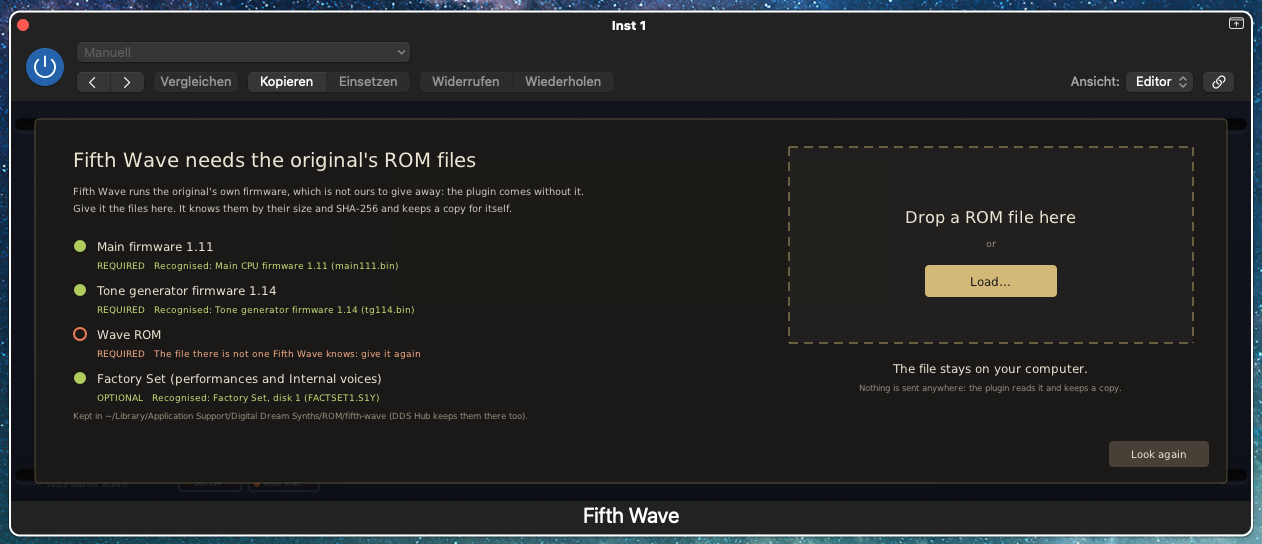Click the Recognised tg114.bin status text
This screenshot has width=1262, height=544.
click(x=284, y=310)
